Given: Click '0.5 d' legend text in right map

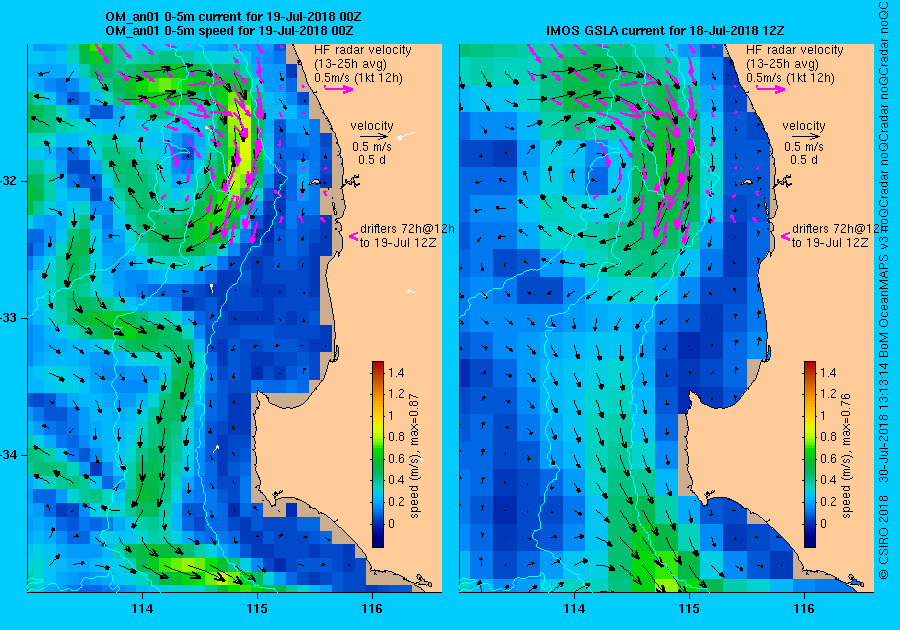Looking at the screenshot, I should (x=804, y=160).
